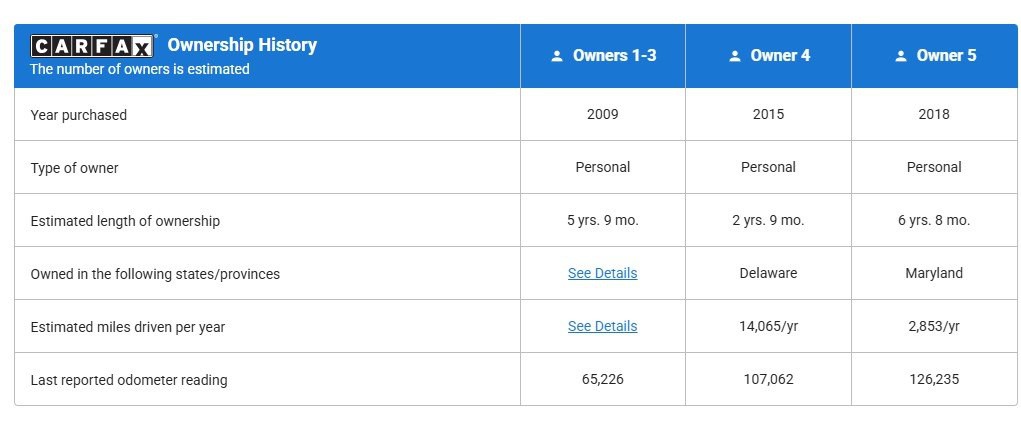This screenshot has height=429, width=1021.
Task: Click the 126,235 odometer reading
Action: click(x=934, y=379)
